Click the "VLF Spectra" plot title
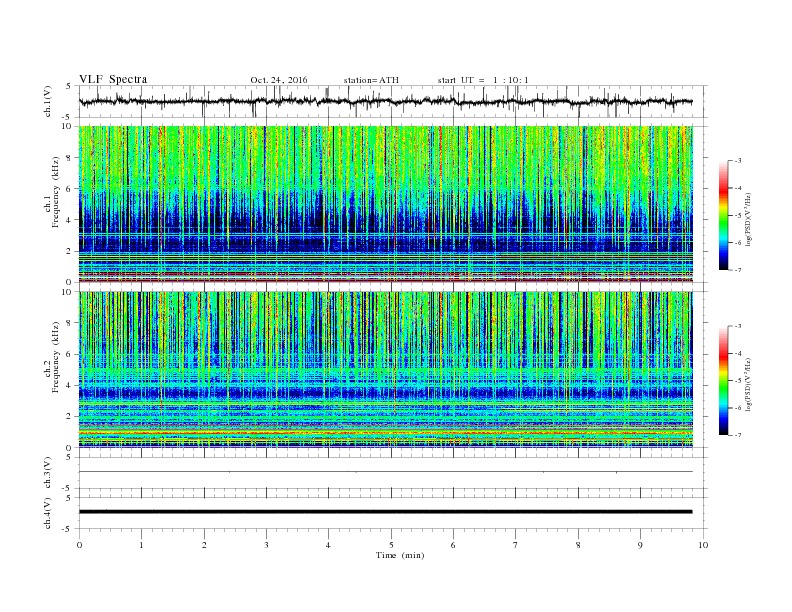Screen dimensions: 792x612 113,79
